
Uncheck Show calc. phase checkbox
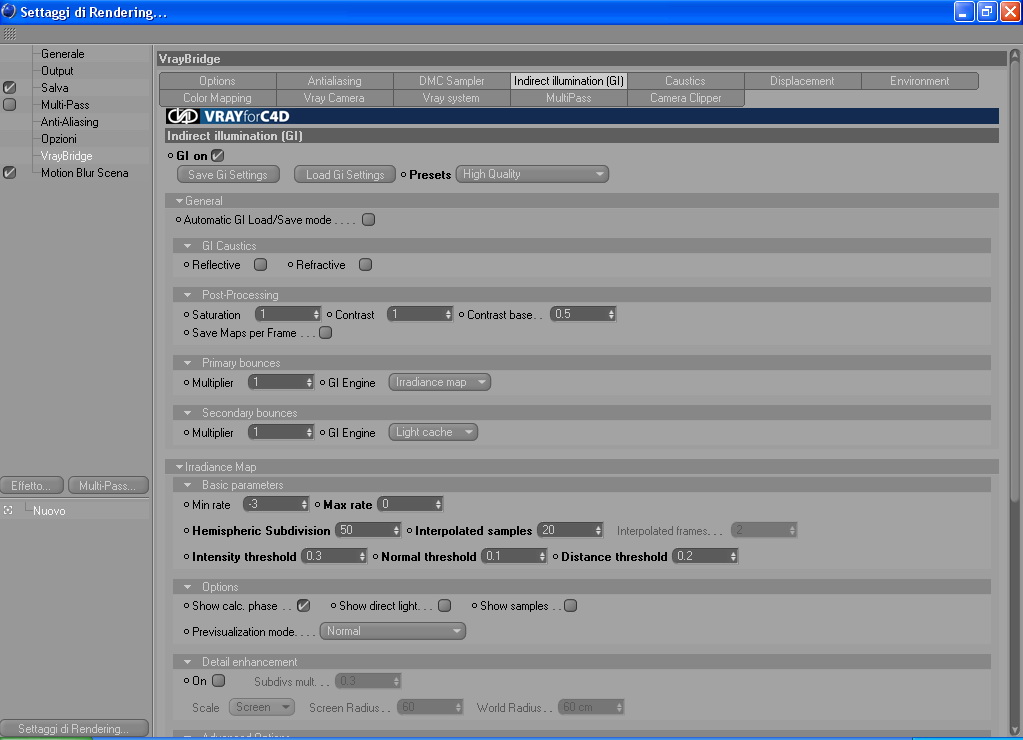[x=303, y=606]
